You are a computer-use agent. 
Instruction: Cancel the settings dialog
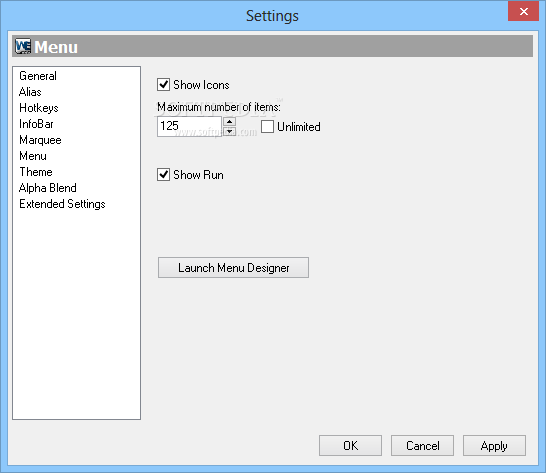[x=422, y=445]
